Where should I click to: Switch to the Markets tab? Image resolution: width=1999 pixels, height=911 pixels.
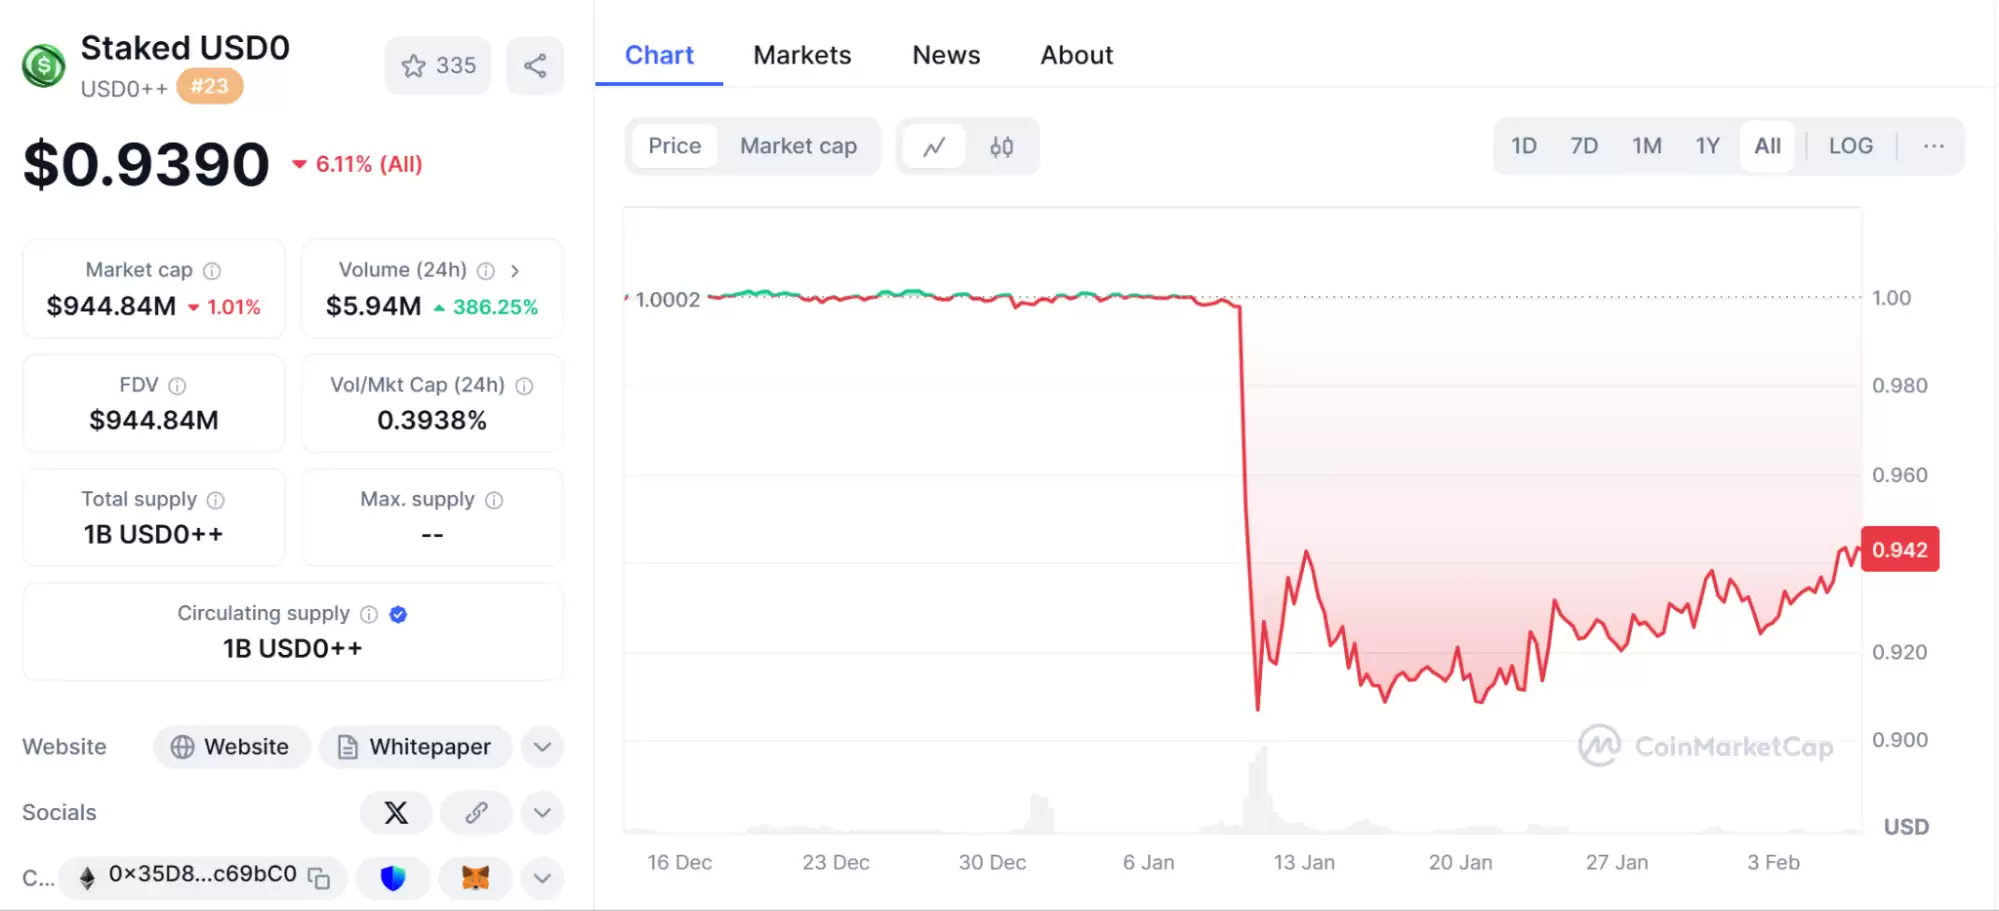(802, 55)
